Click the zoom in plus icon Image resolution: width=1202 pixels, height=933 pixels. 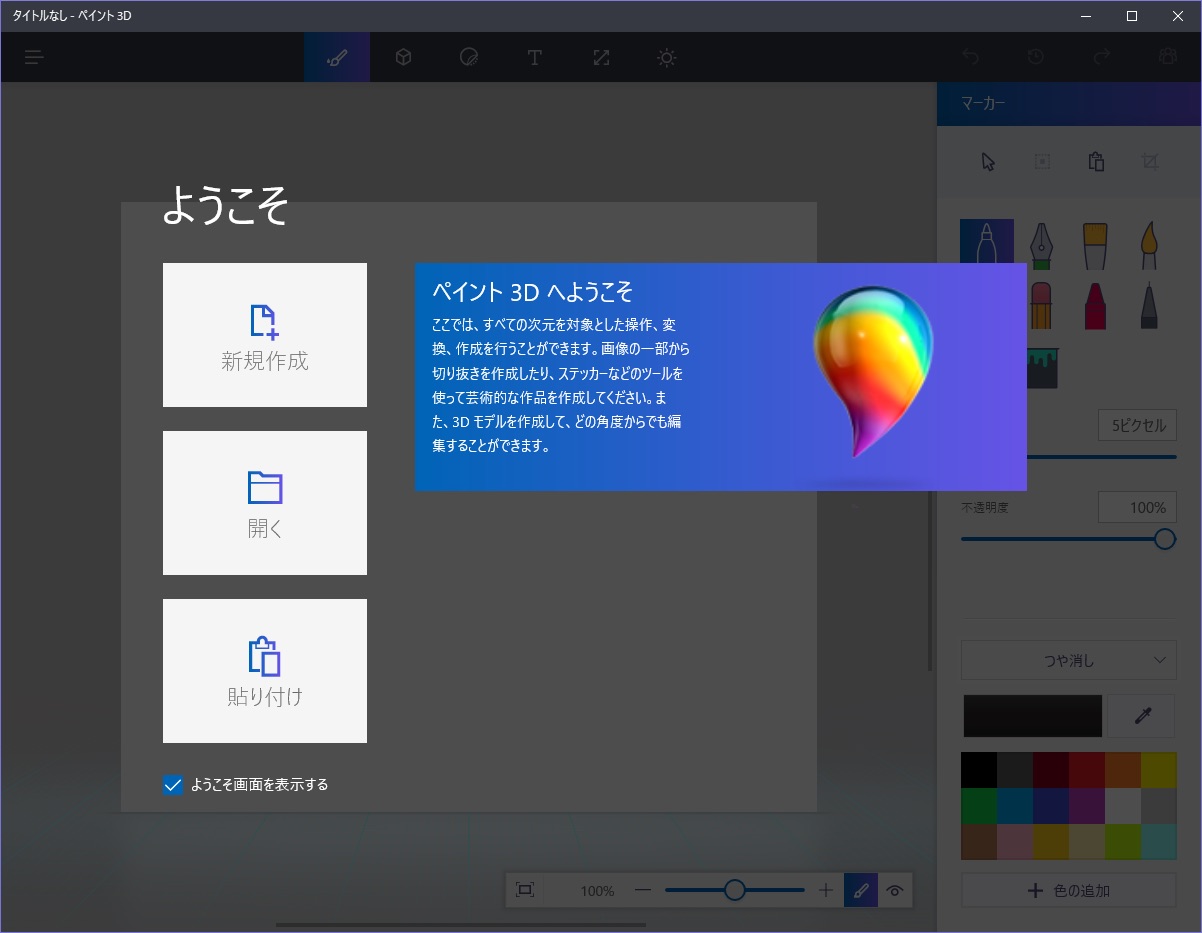tap(826, 890)
